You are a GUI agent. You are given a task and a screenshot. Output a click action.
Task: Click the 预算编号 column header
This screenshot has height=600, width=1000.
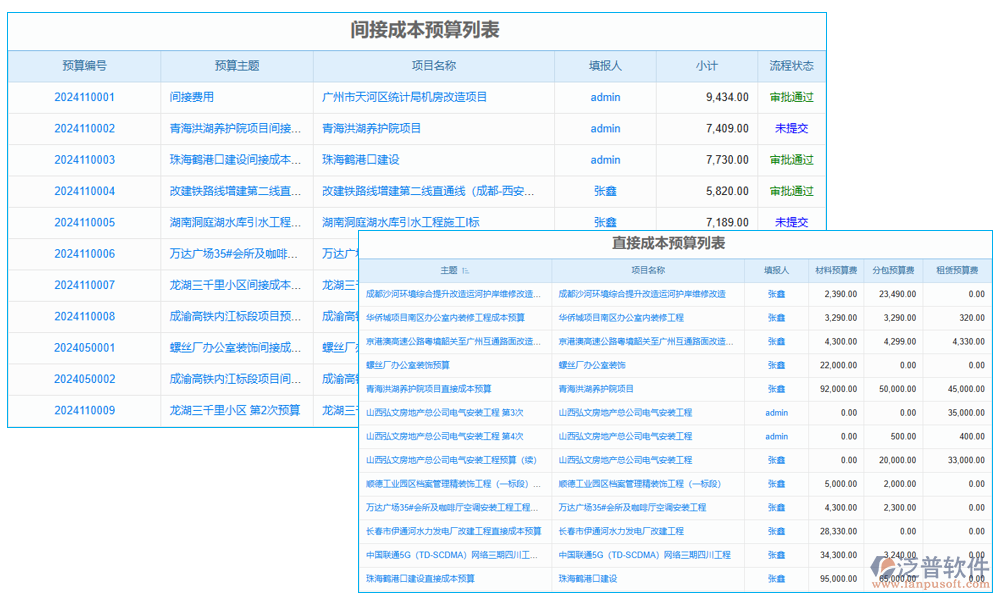tap(84, 66)
